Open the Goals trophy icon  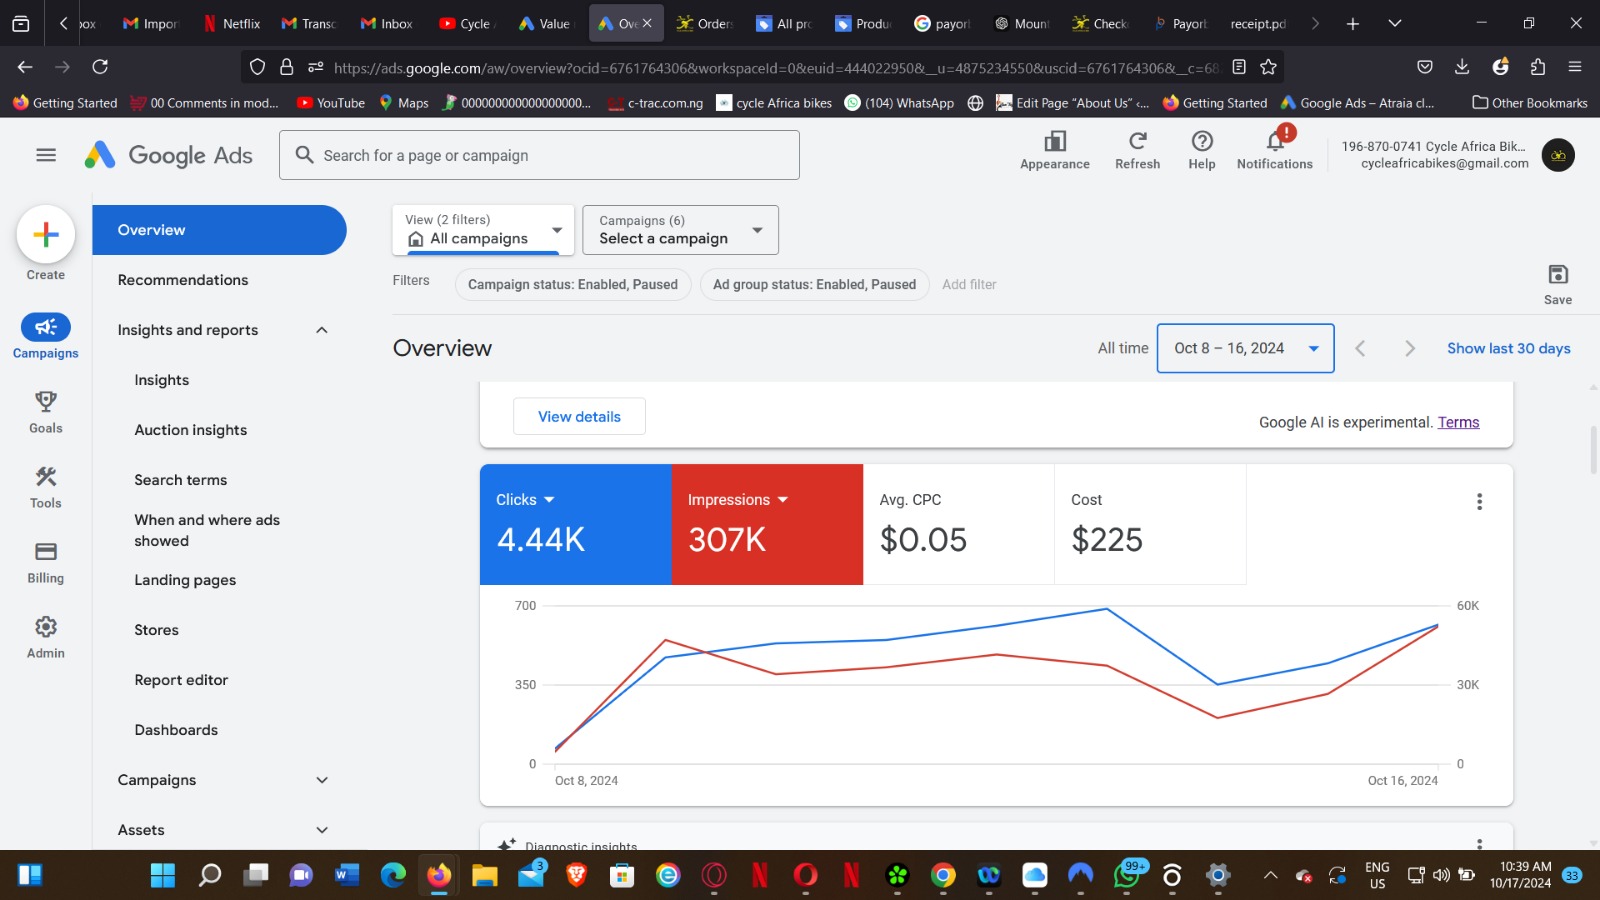click(46, 402)
